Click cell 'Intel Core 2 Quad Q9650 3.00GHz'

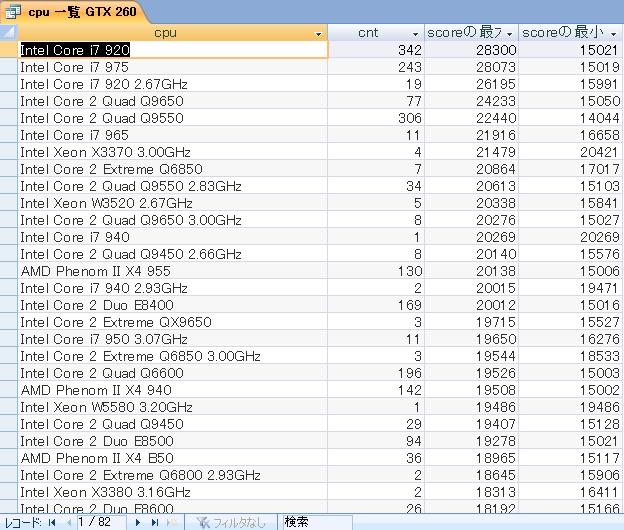(173, 220)
